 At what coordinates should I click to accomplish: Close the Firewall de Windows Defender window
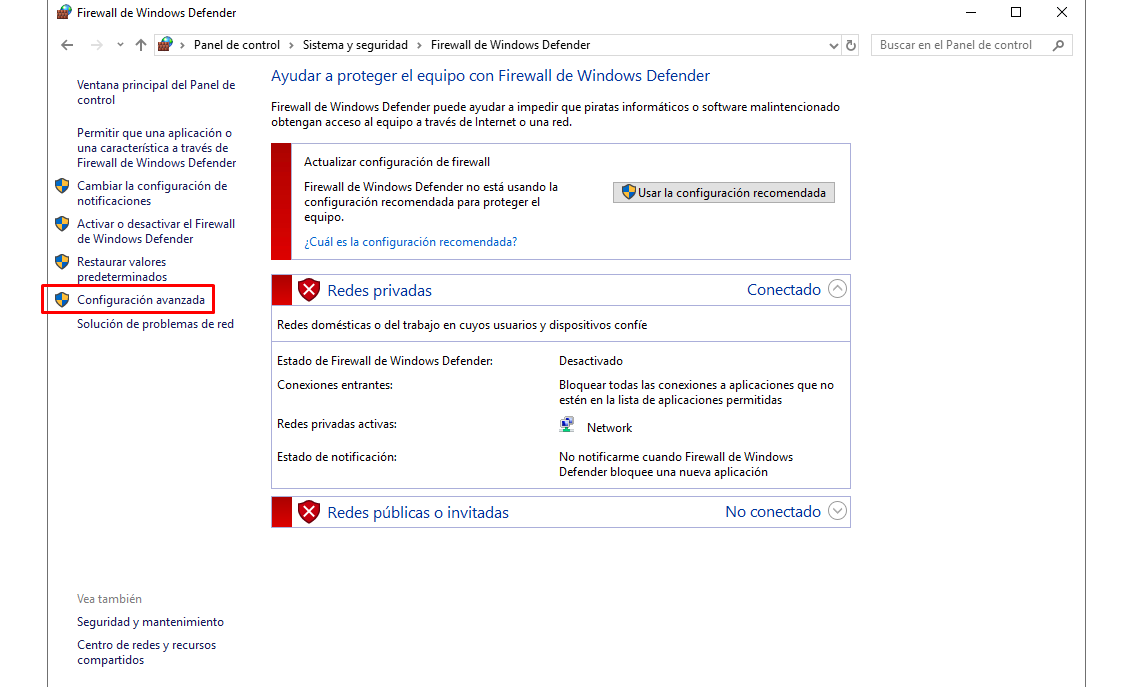coord(1061,12)
